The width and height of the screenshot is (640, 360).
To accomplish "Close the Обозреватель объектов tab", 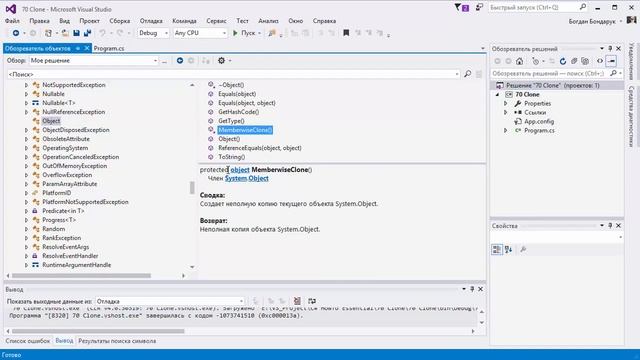I will pos(87,48).
